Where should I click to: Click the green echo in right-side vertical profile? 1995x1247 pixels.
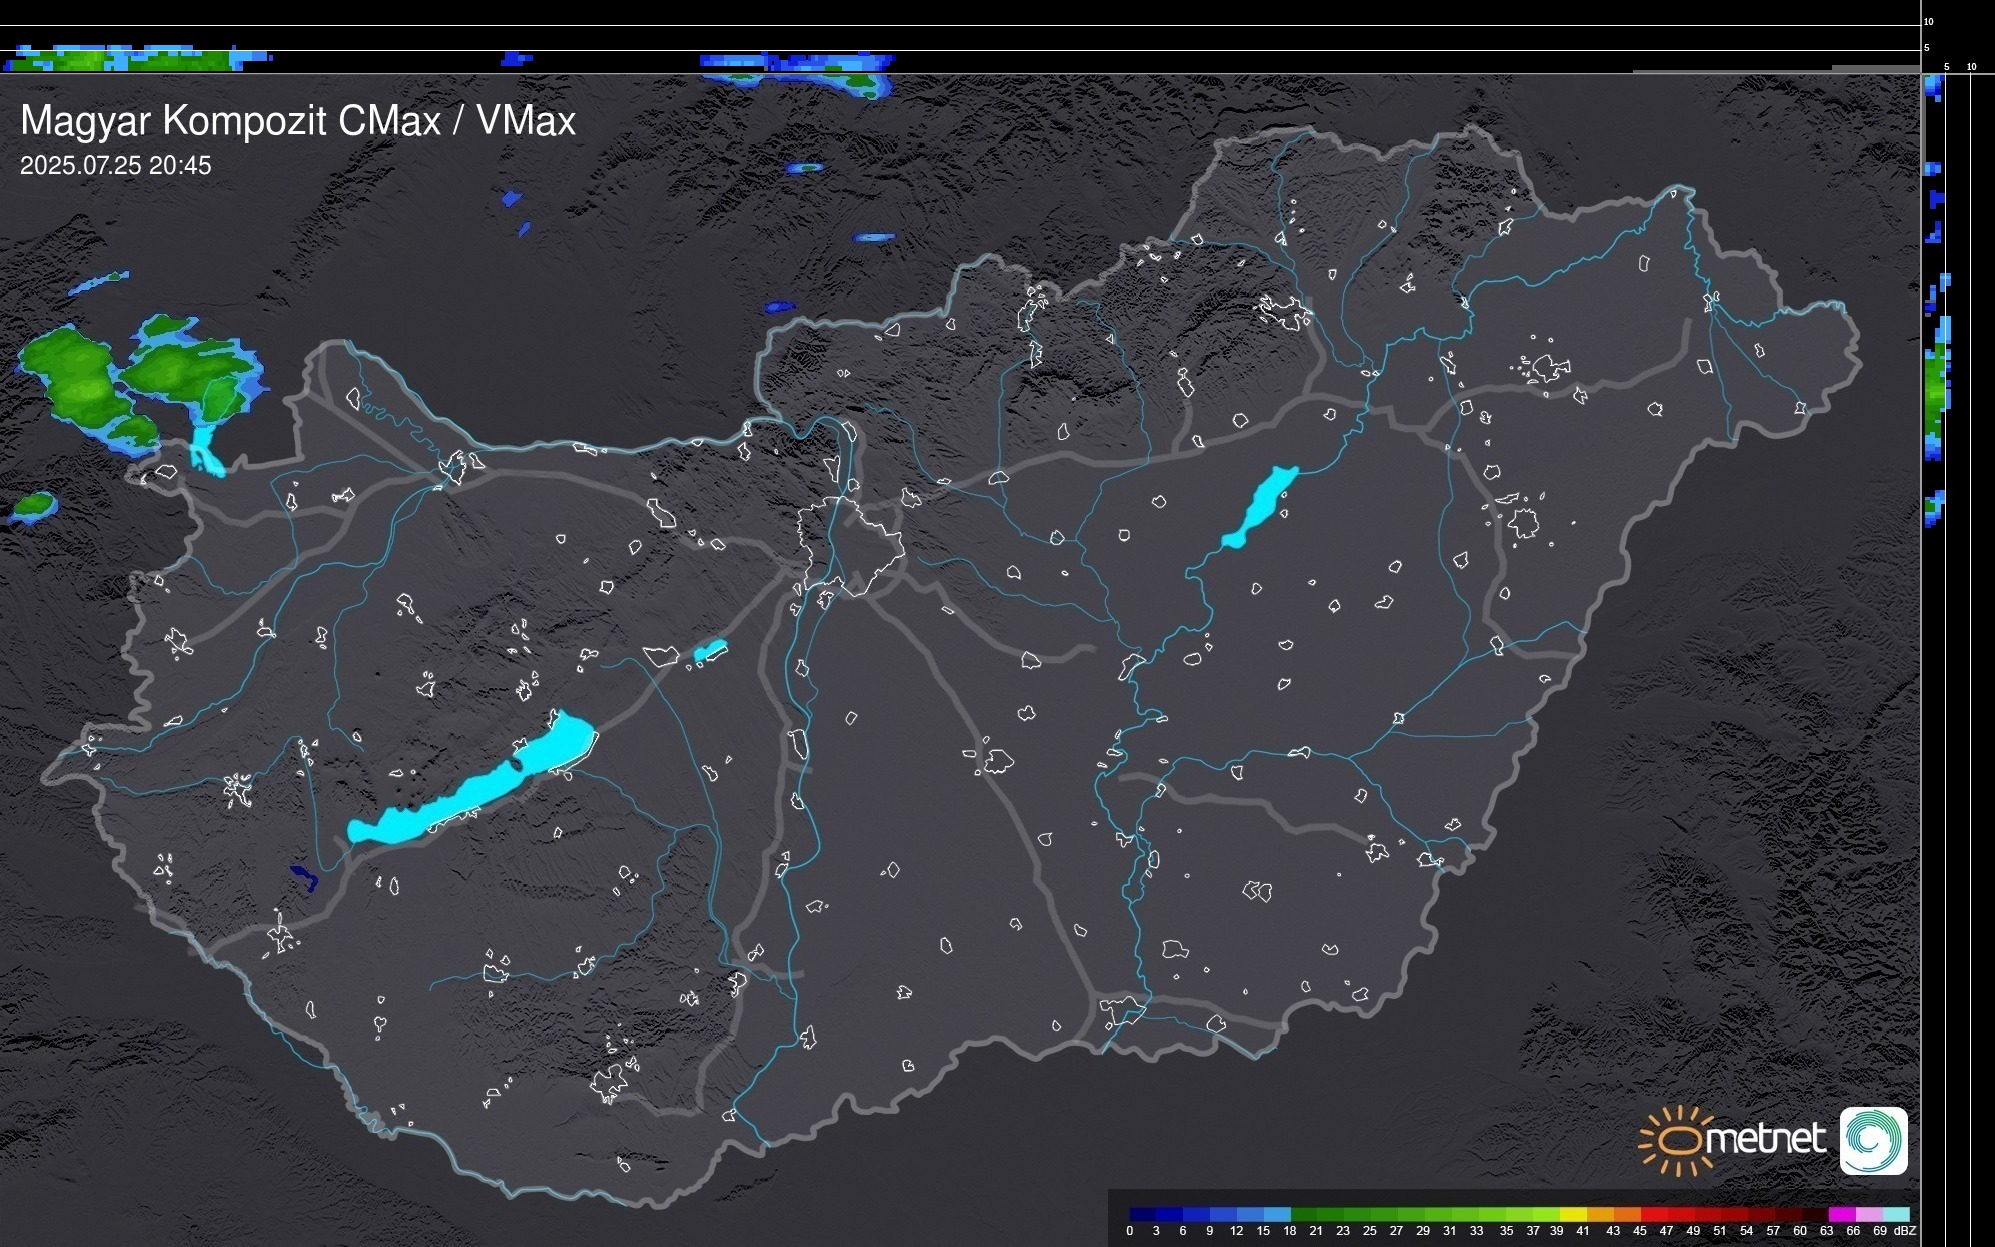click(1936, 390)
